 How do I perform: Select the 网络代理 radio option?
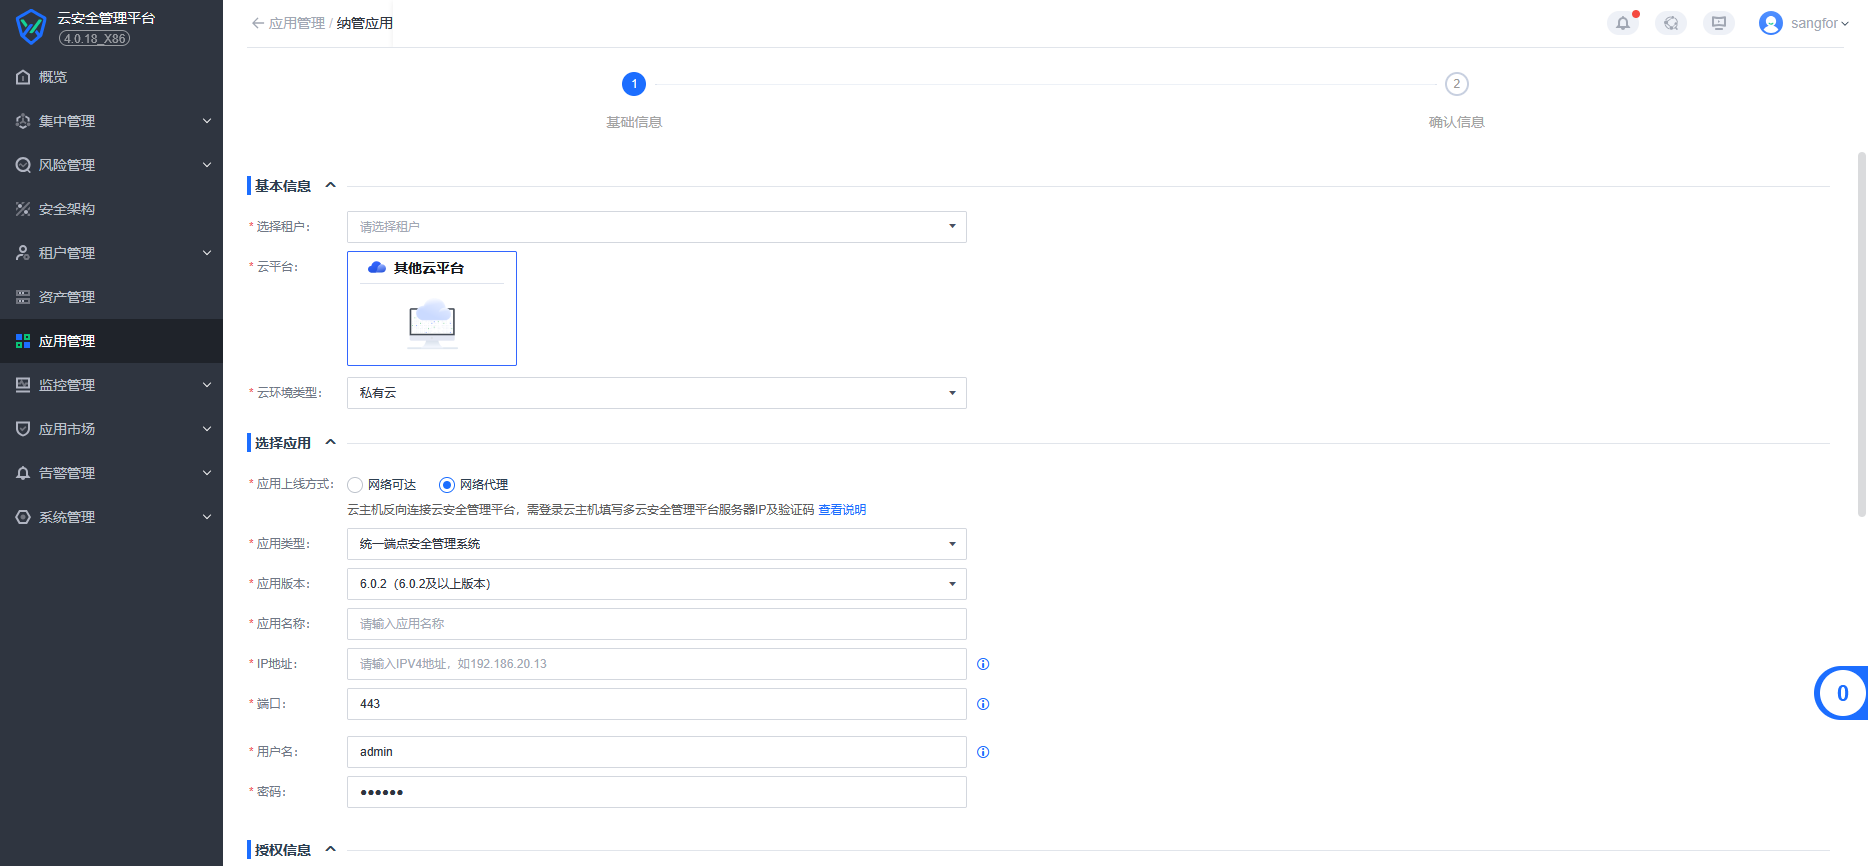[447, 485]
